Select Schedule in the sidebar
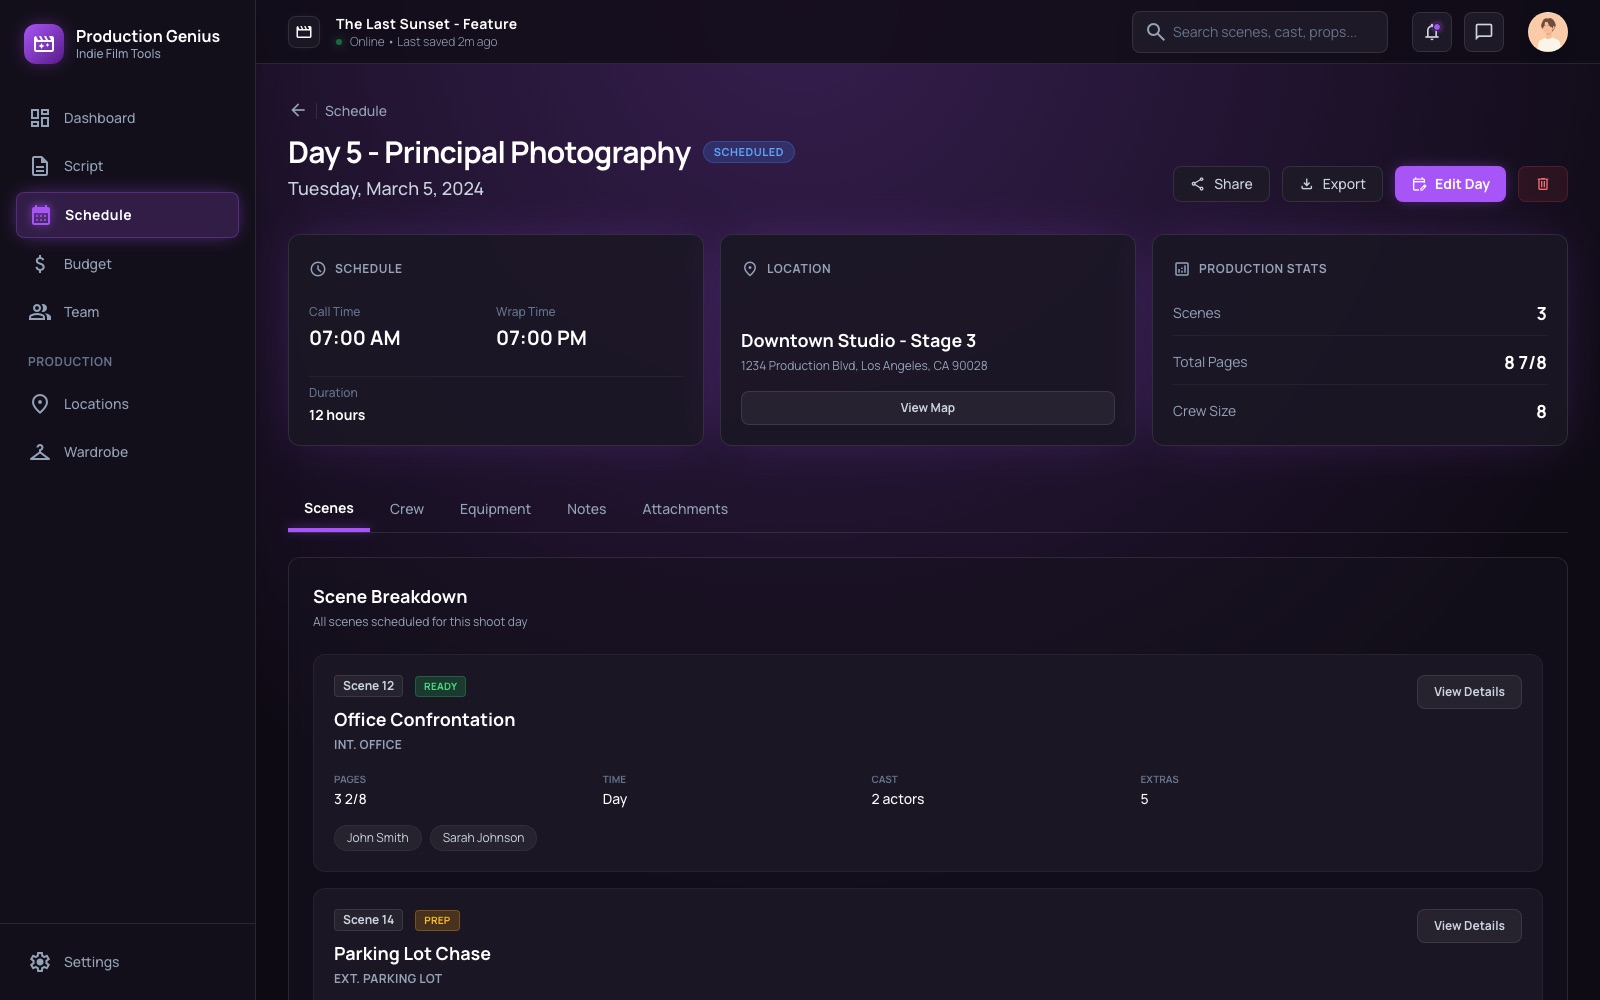The width and height of the screenshot is (1600, 1000). tap(127, 215)
